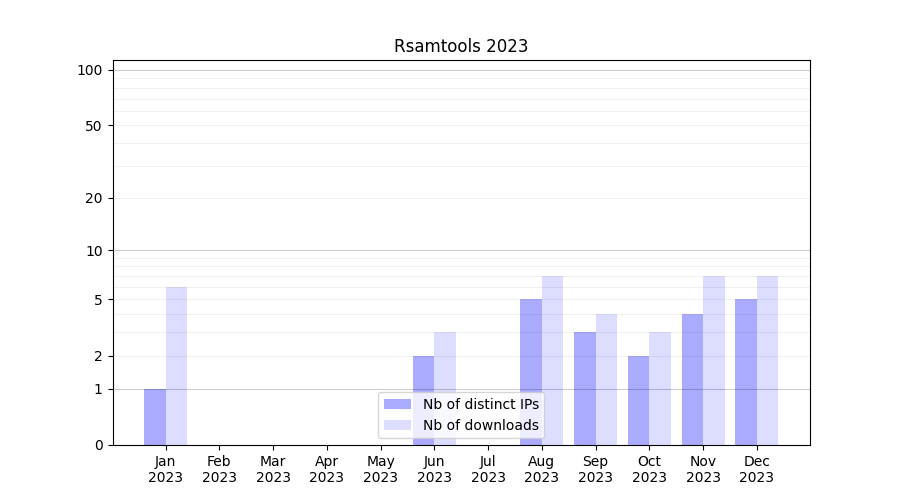
Task: Click the August distinct IPs bar
Action: 531,372
